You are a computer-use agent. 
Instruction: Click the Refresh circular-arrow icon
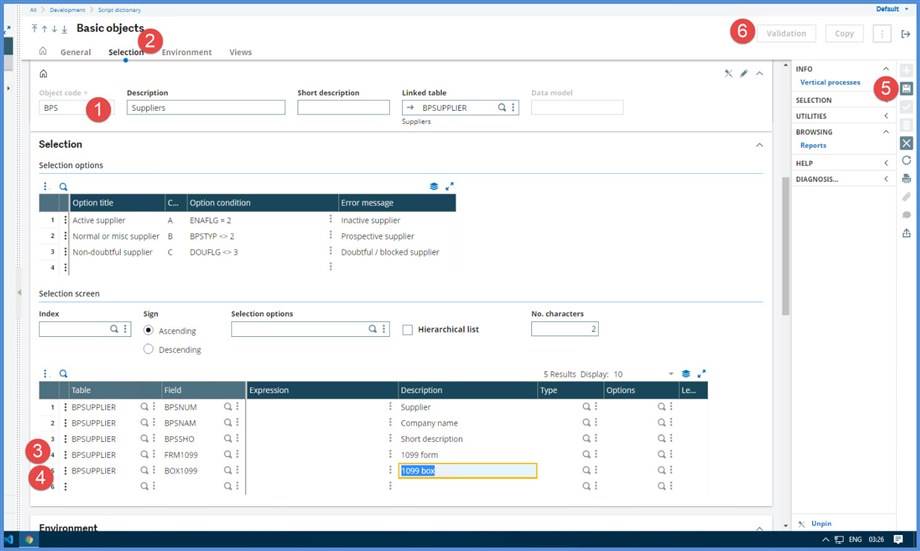[907, 160]
